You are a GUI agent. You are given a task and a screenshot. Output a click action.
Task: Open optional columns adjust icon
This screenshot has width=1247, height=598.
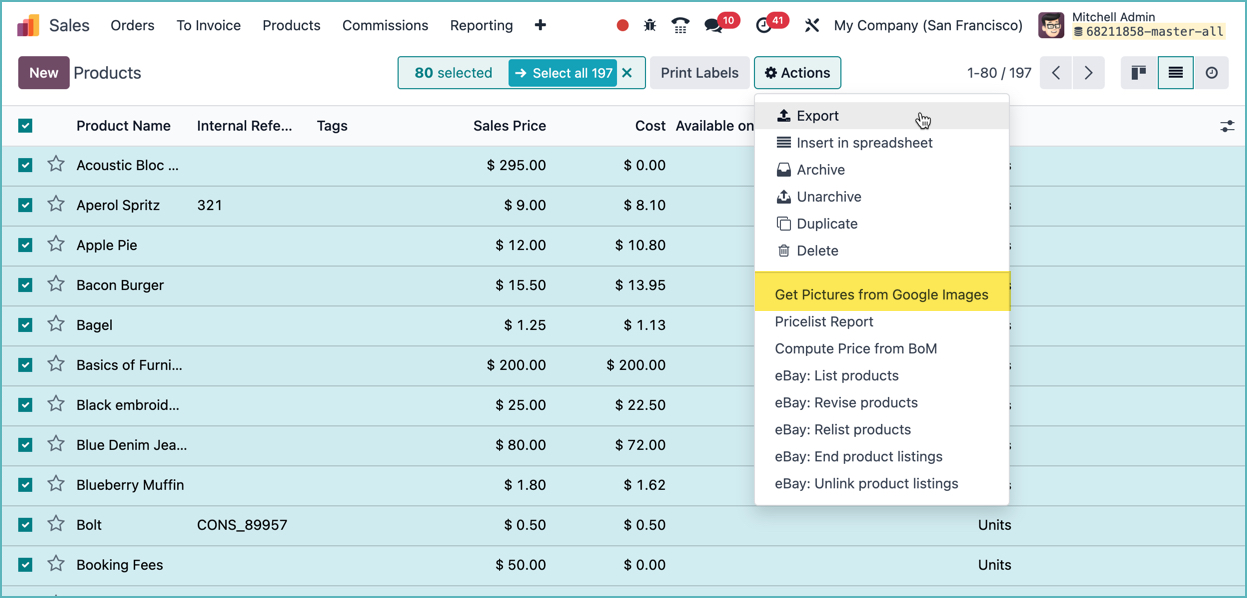[x=1227, y=126]
